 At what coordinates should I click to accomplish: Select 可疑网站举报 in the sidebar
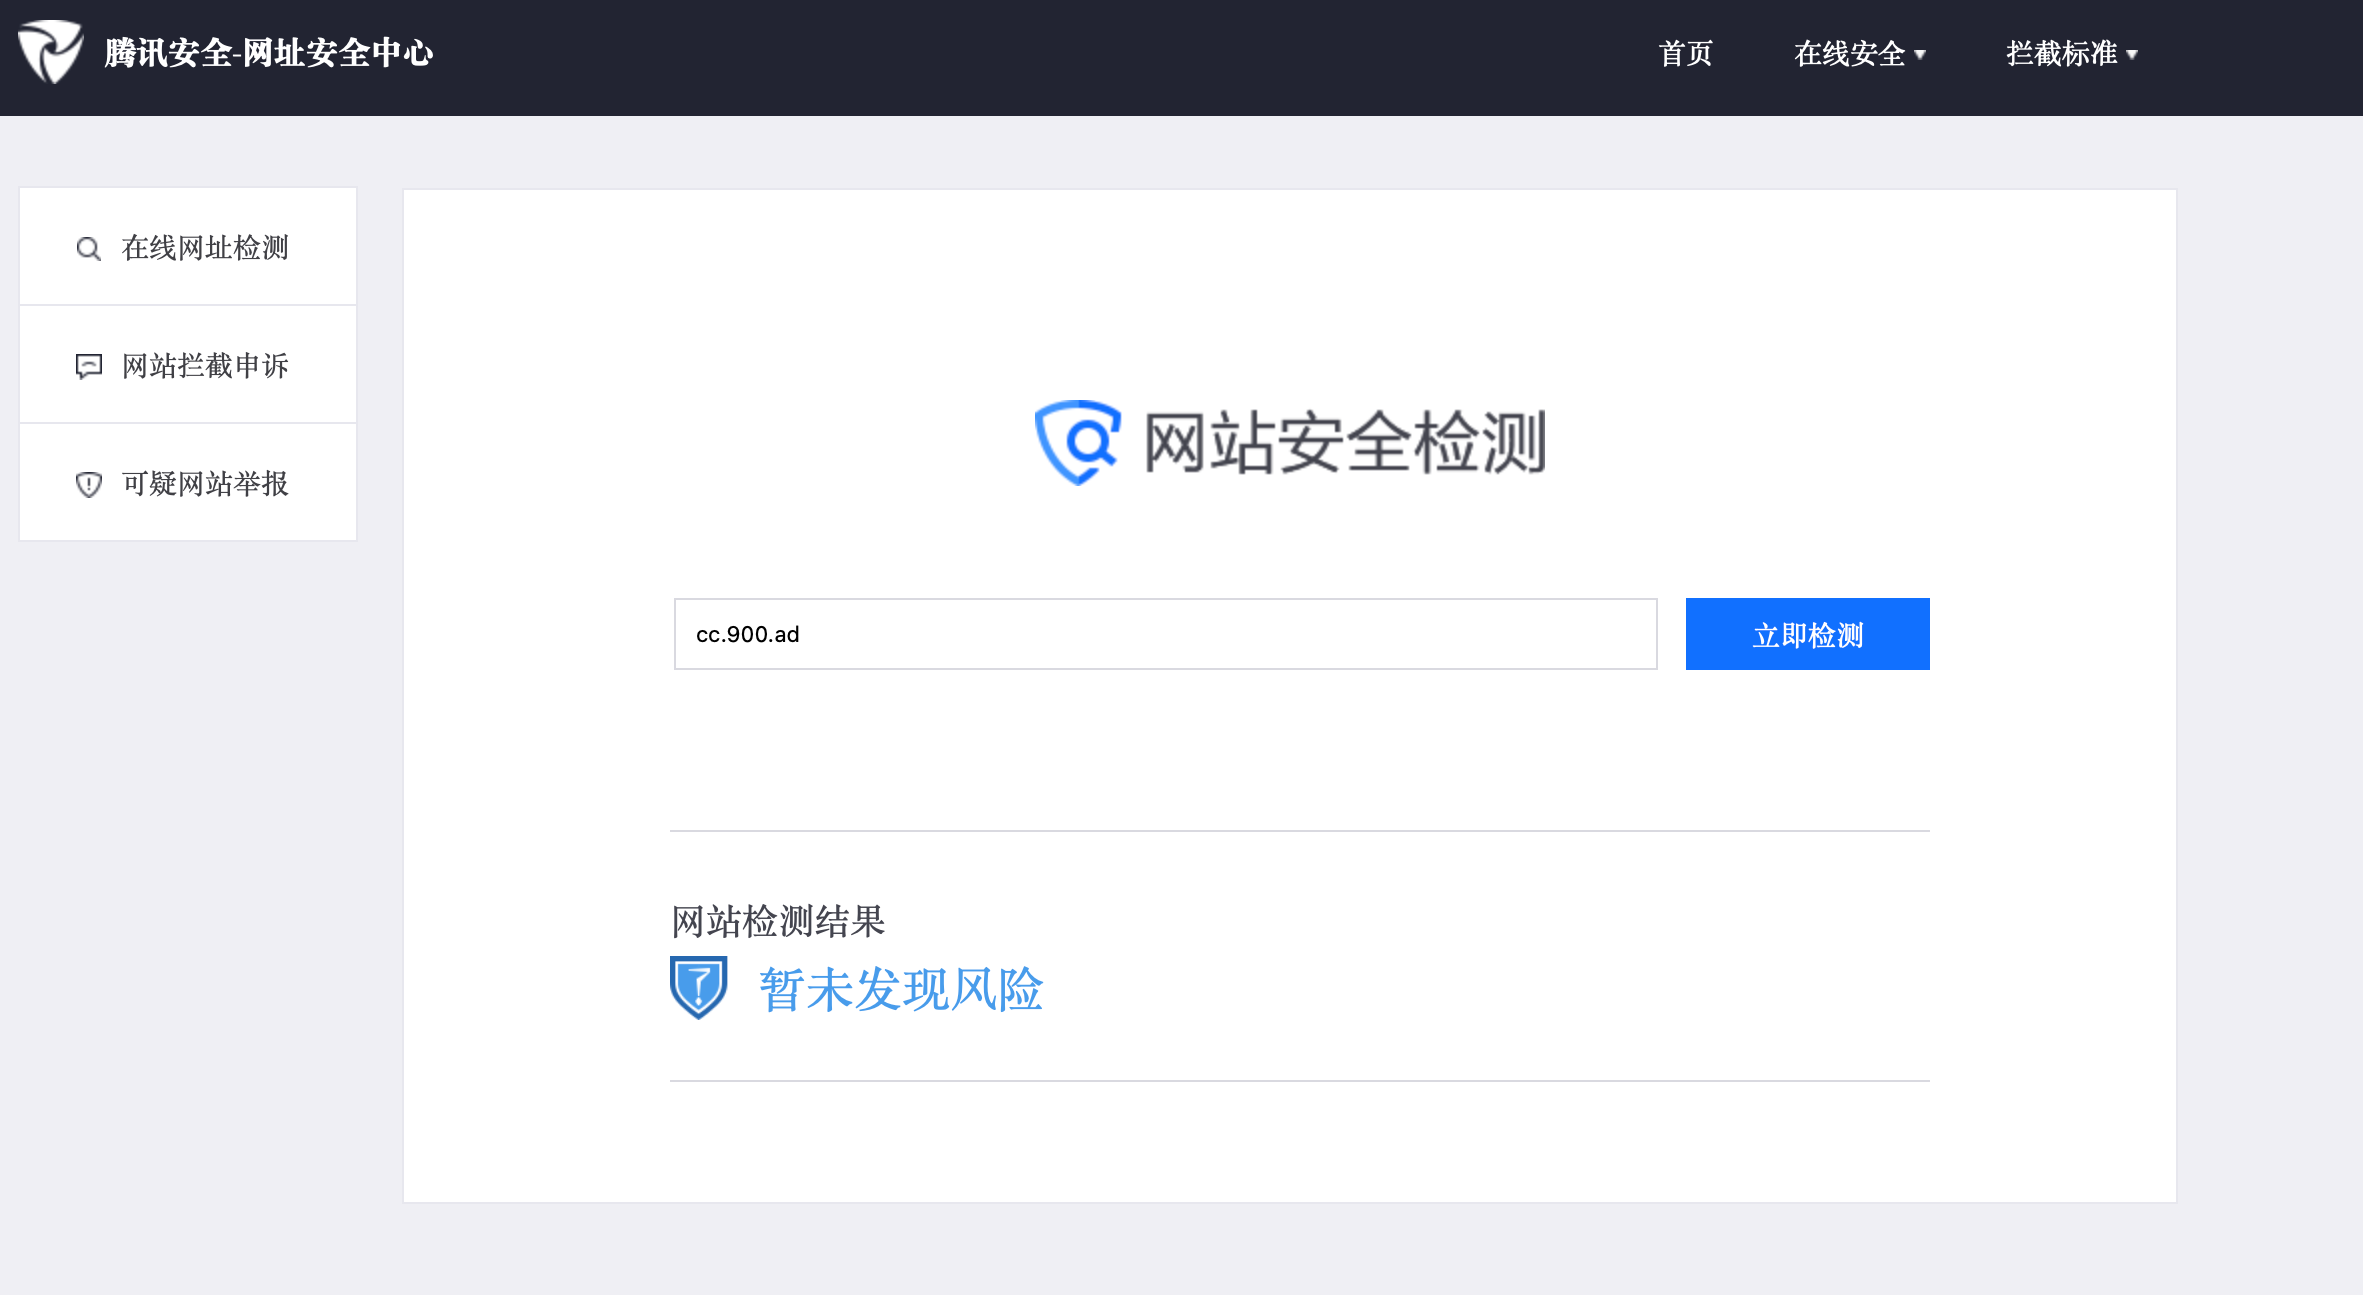coord(205,484)
